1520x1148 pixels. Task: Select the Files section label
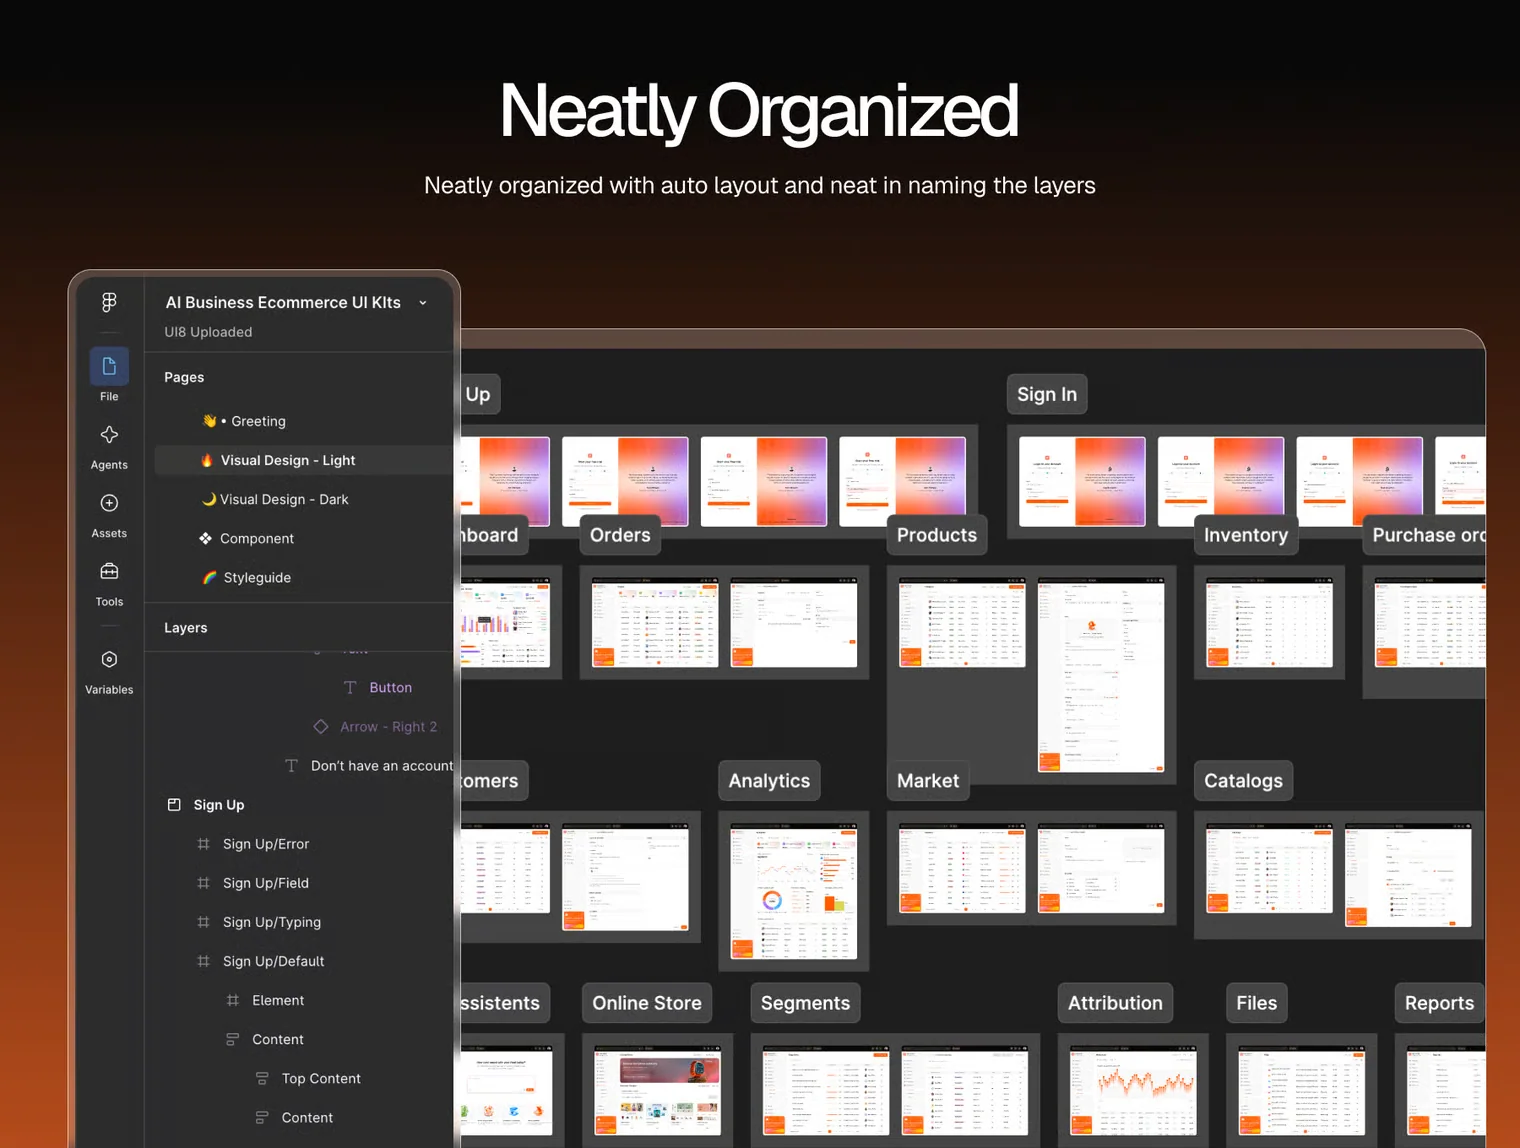1256,1003
